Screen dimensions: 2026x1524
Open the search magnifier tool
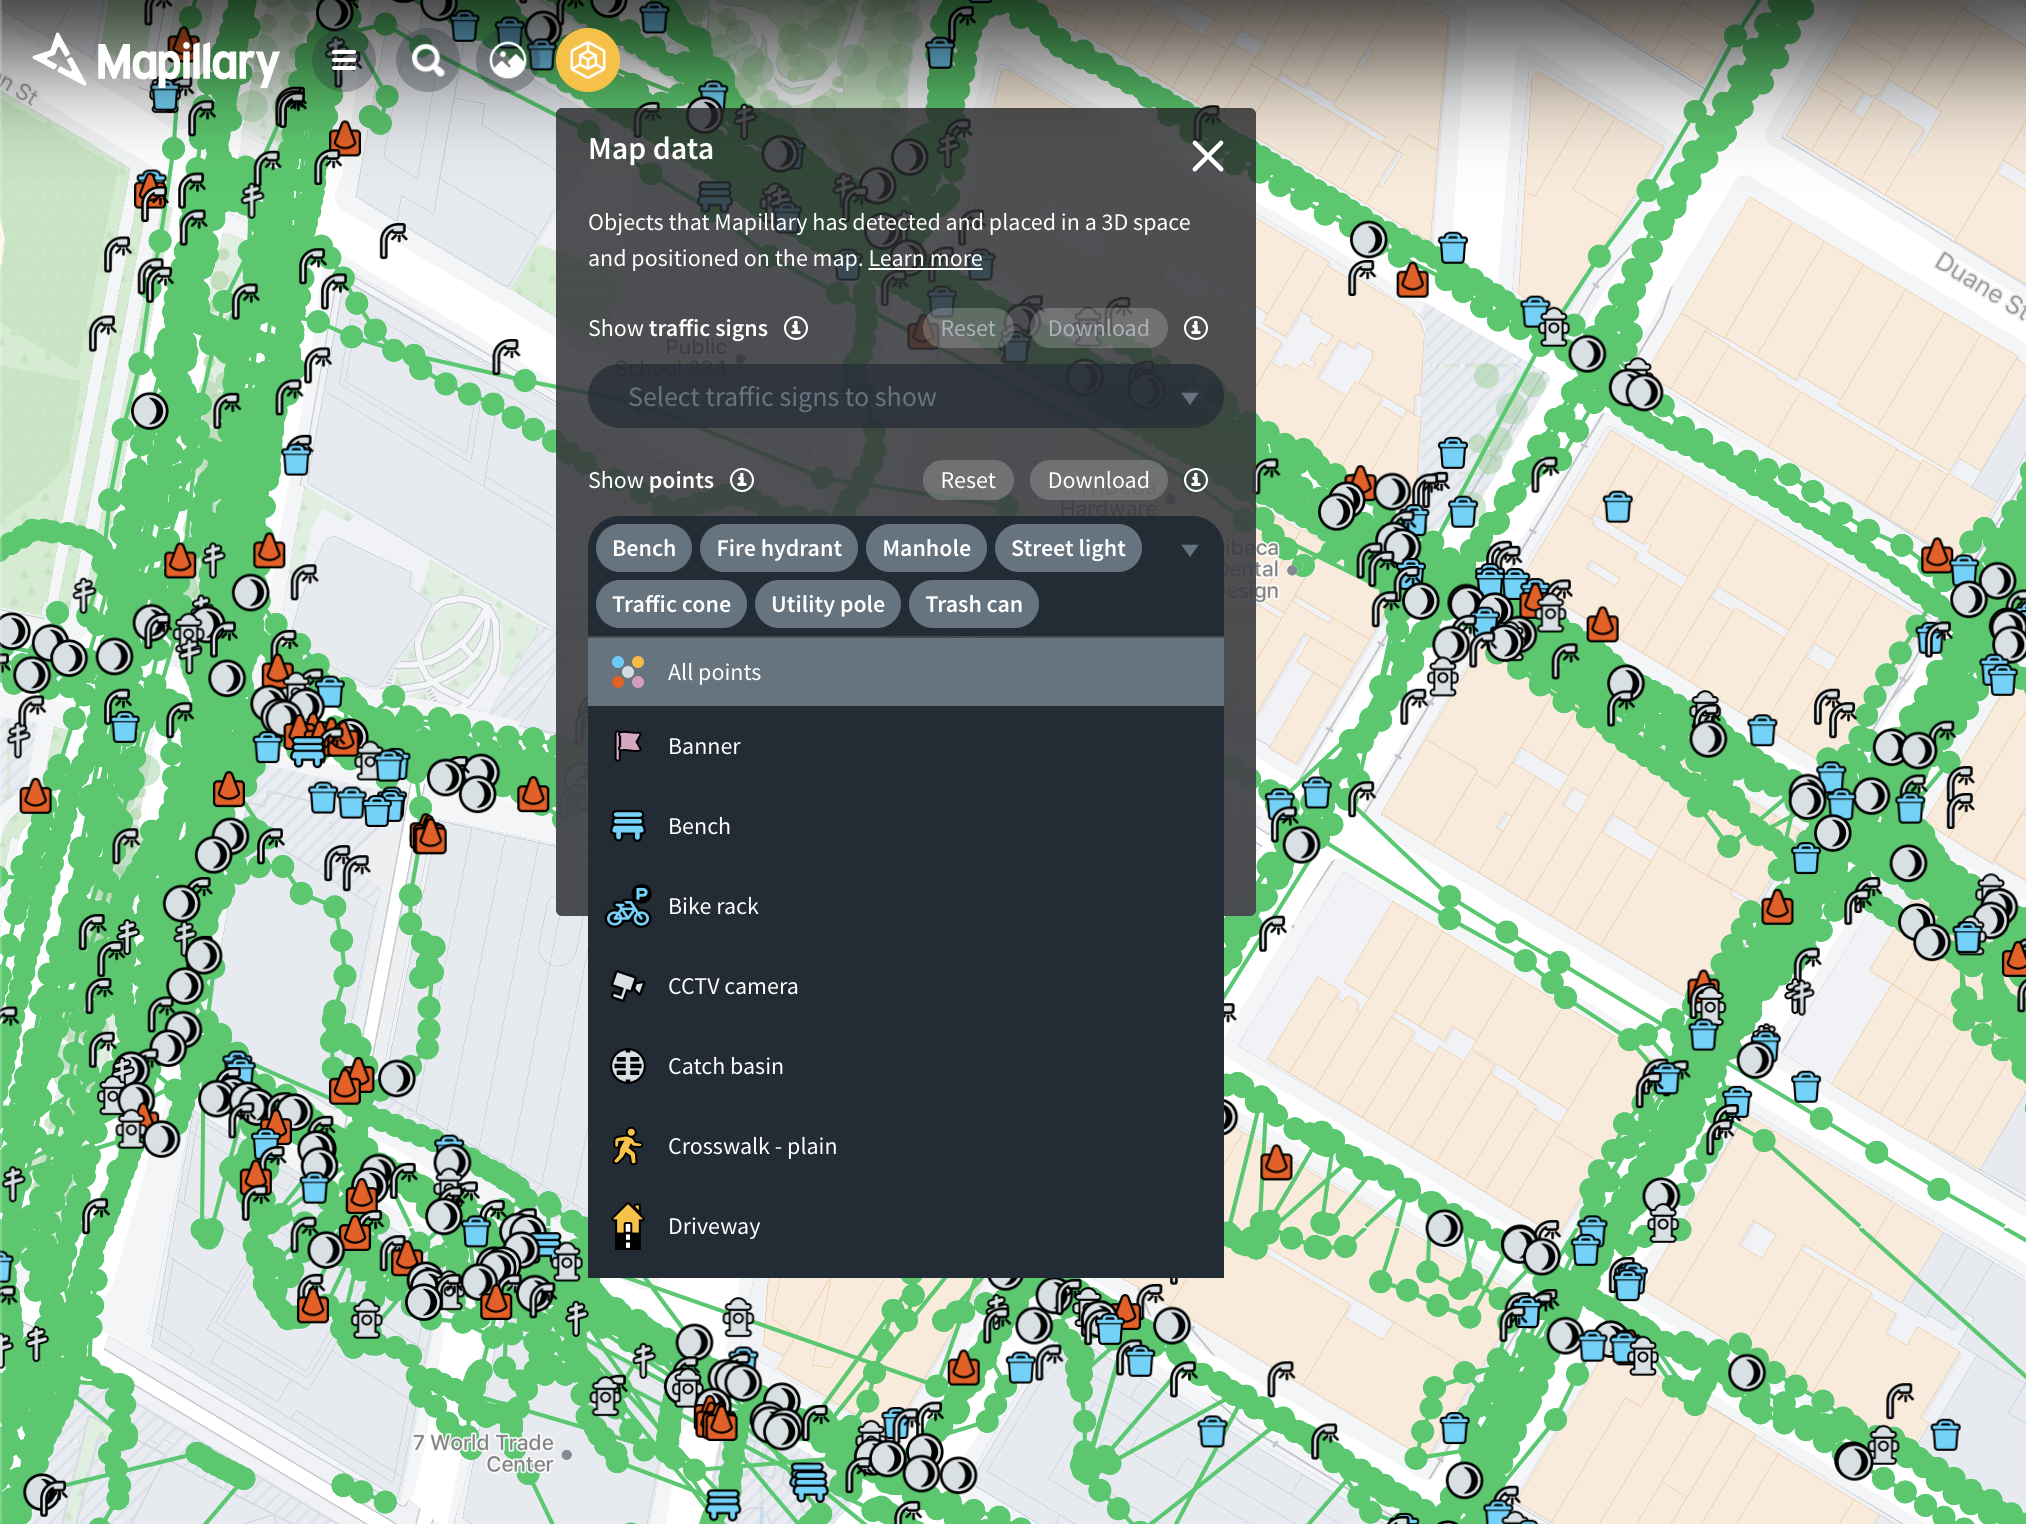(428, 61)
